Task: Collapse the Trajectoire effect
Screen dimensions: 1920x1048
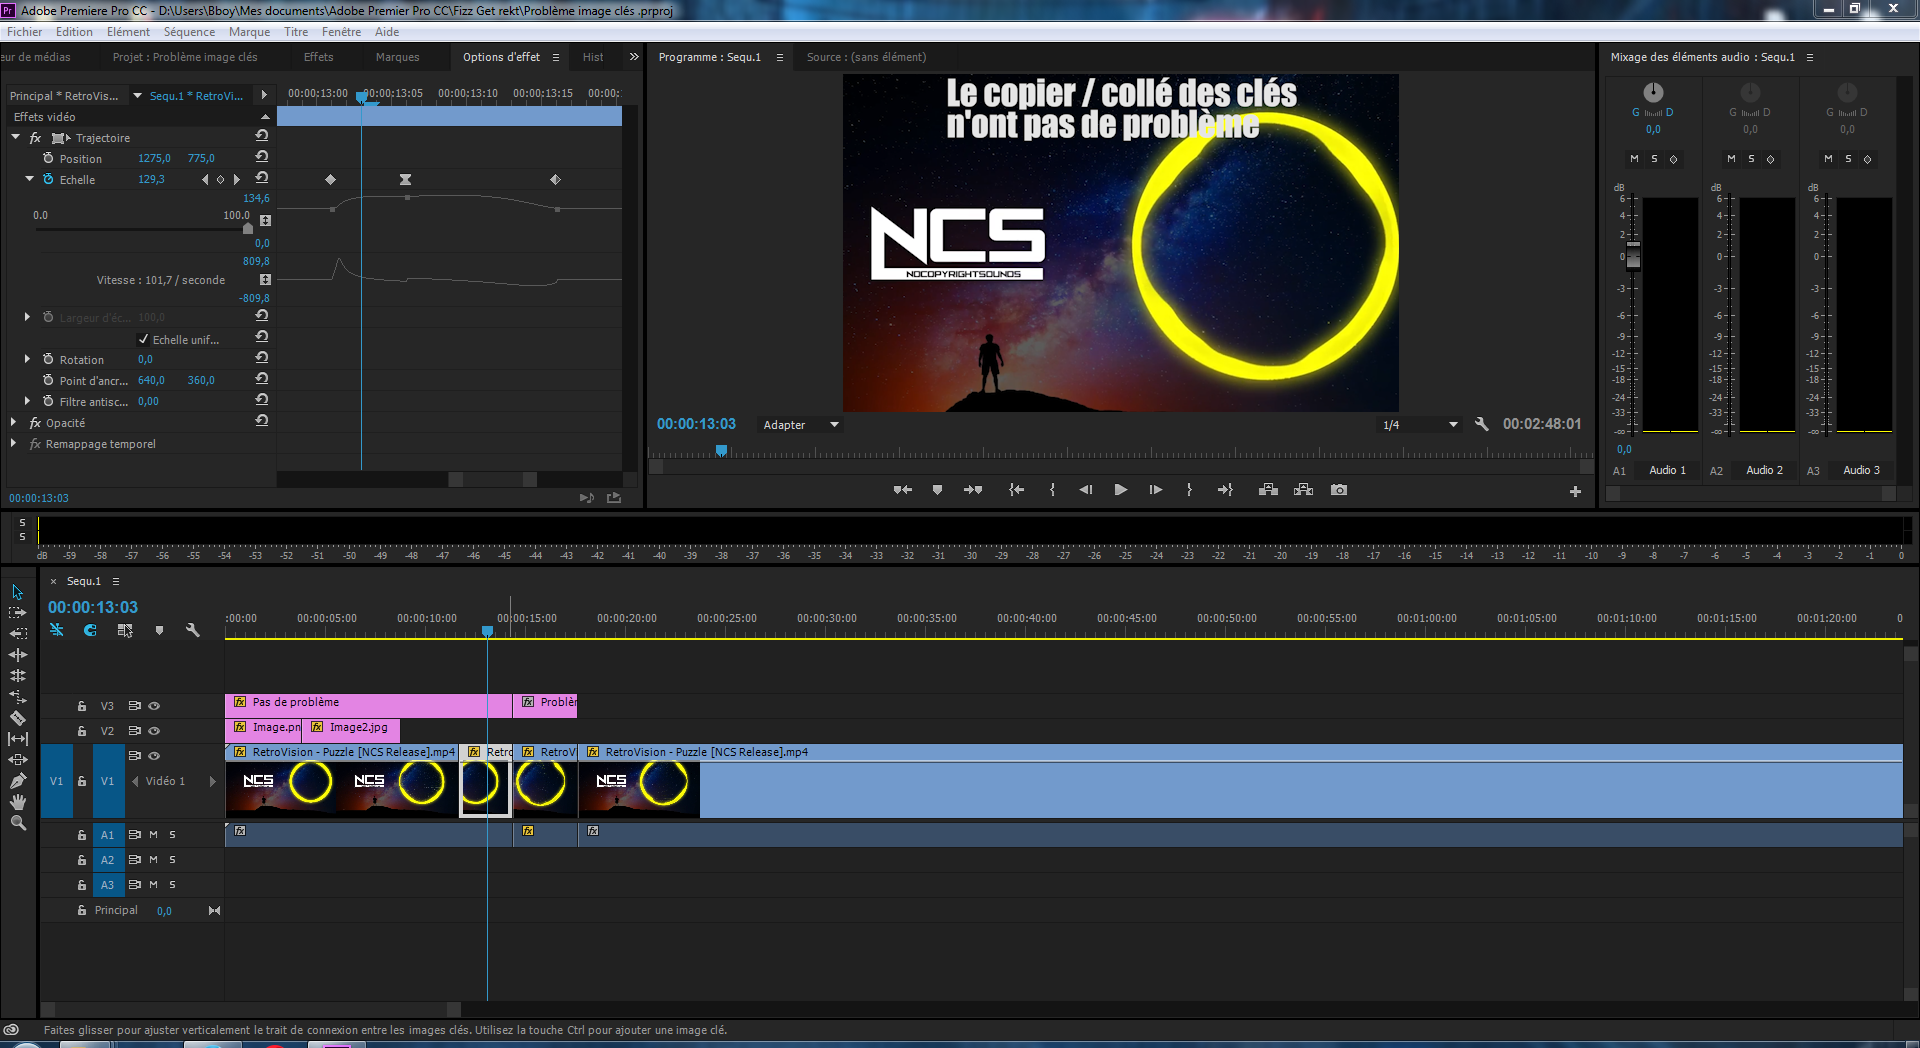Action: 15,137
